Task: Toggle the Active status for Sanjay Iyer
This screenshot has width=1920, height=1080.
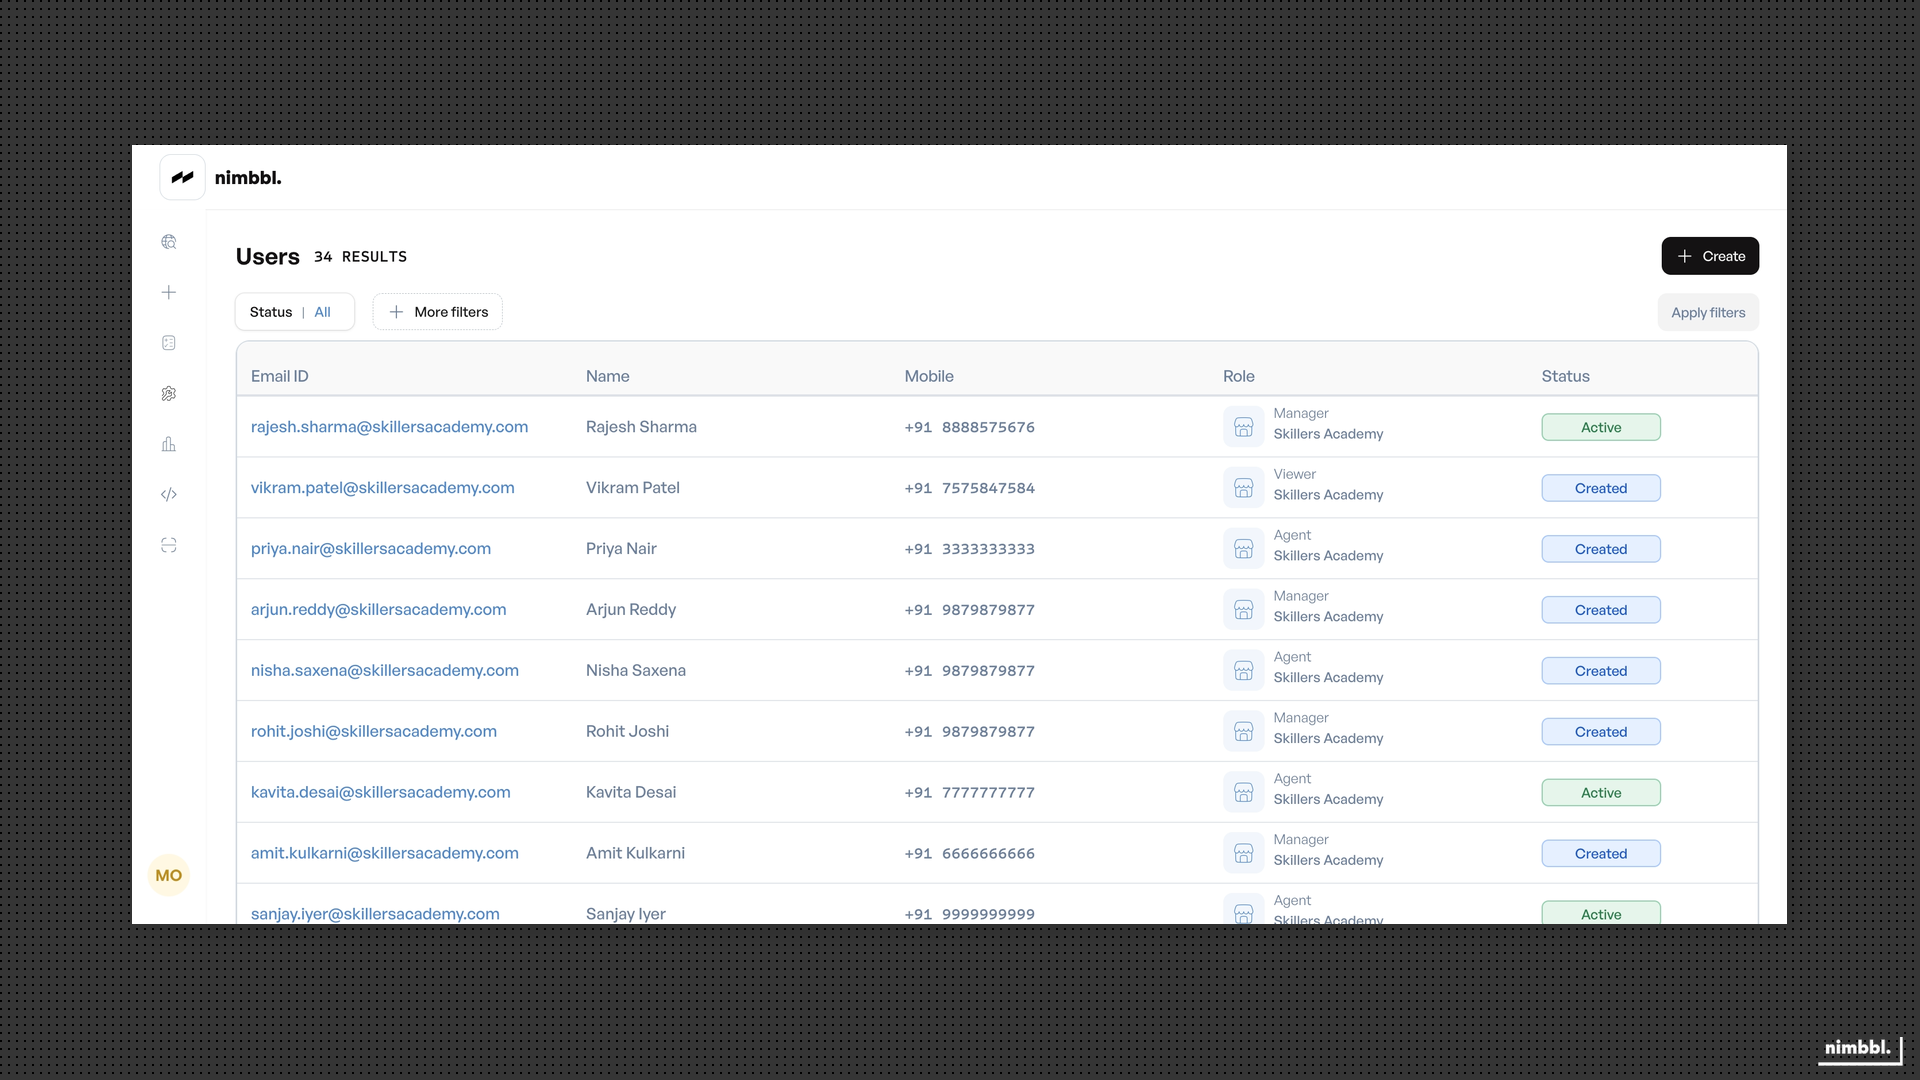Action: tap(1601, 913)
